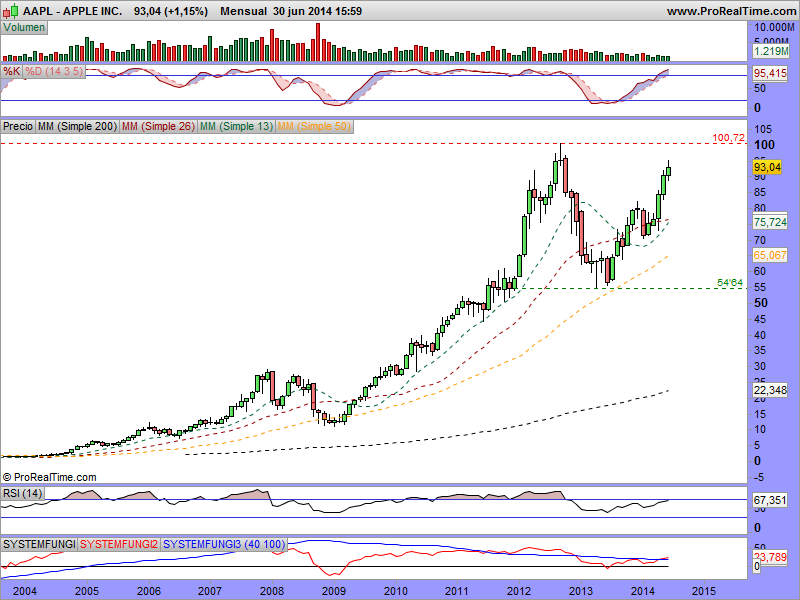Click the 2009 year on time axis
Image resolution: width=800 pixels, height=600 pixels.
(334, 591)
